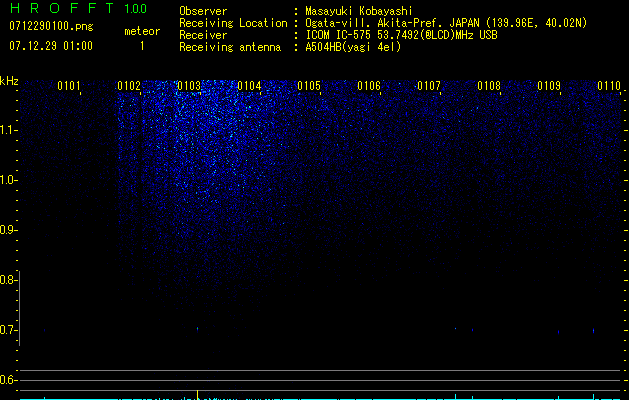This screenshot has height=400, width=629.
Task: Click the Receiving Location label
Action: 233,23
